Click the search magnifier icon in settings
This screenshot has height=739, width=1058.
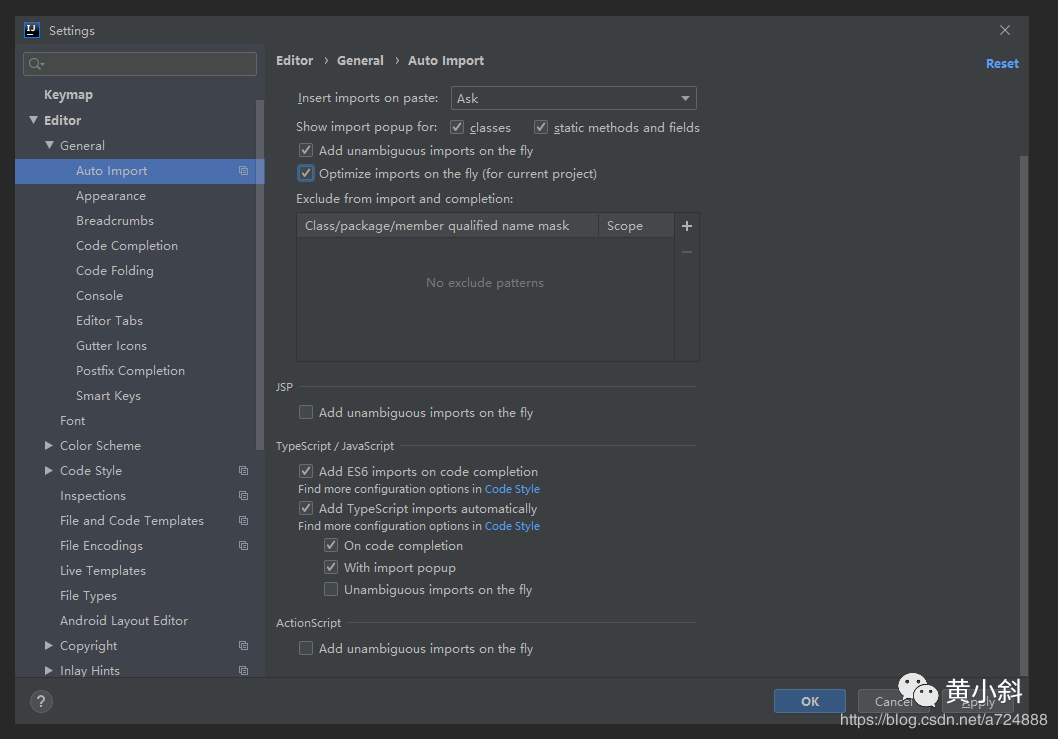tap(36, 64)
